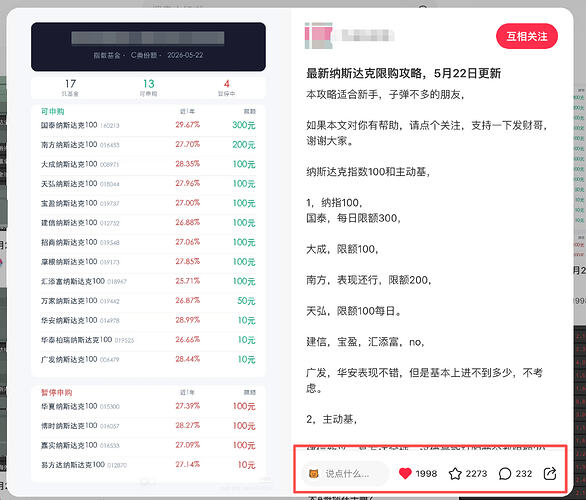This screenshot has height=500, width=586.
Task: Click row 南方纳斯达克100 in fund image
Action: 148,145
